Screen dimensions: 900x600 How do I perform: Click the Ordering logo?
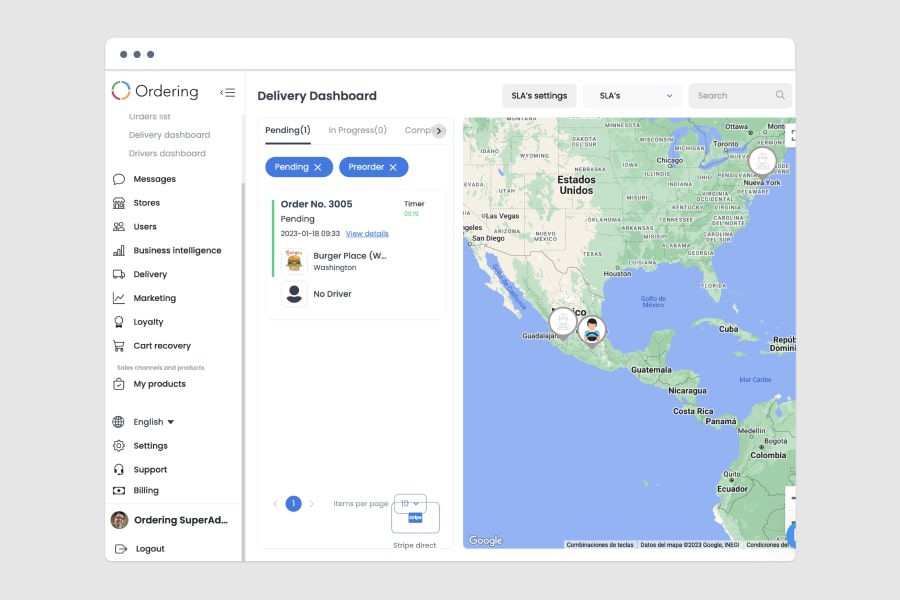(x=155, y=91)
